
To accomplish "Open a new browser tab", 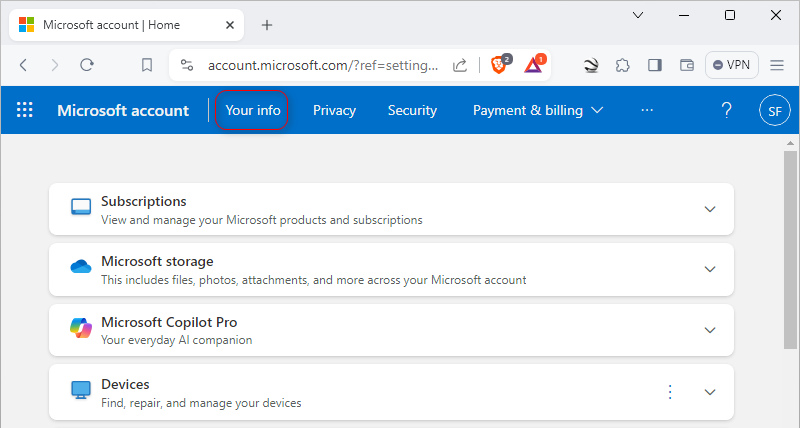I will coord(267,25).
